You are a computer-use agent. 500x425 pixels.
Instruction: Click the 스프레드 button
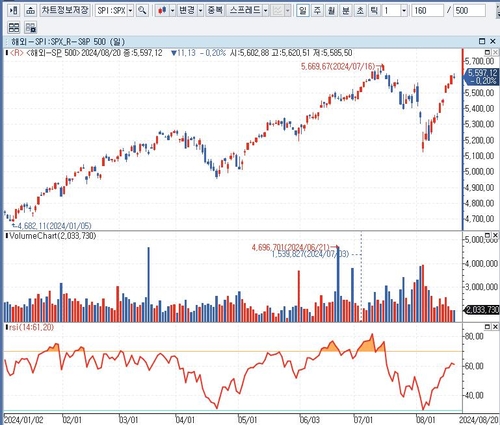[244, 10]
